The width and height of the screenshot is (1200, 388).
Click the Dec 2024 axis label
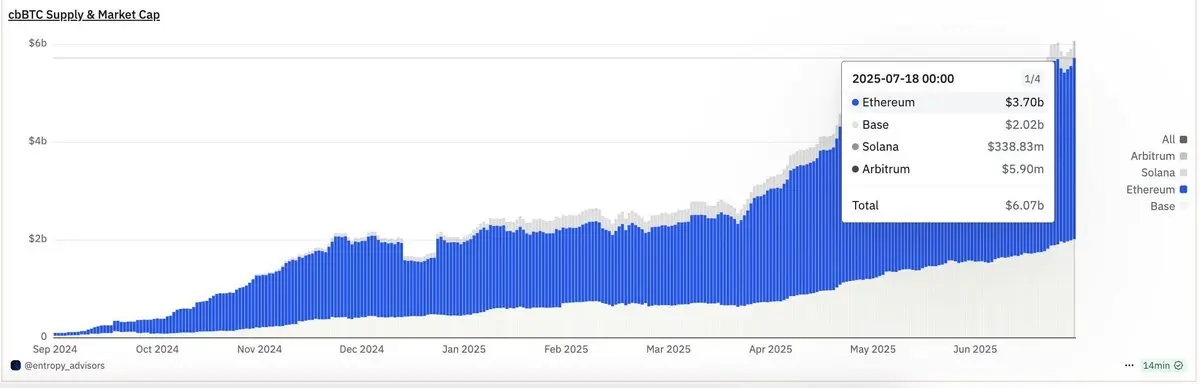pos(361,349)
